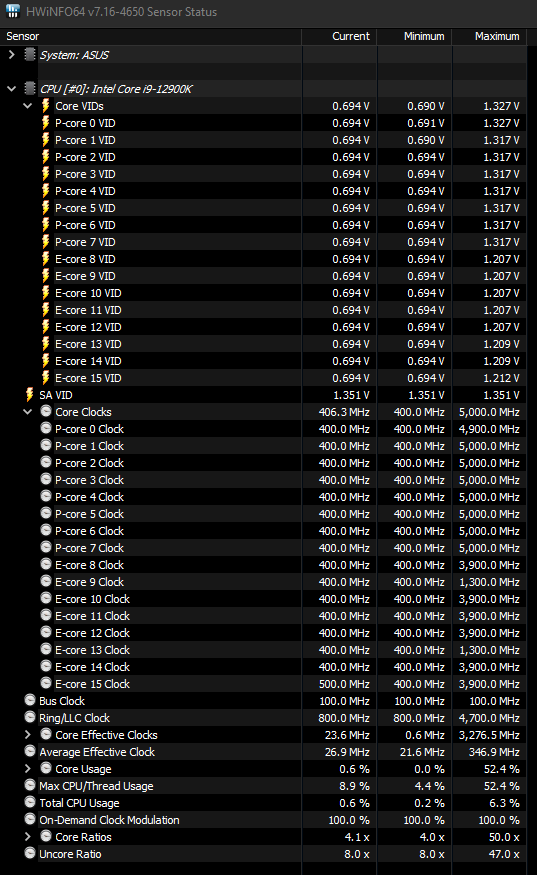The height and width of the screenshot is (875, 537).
Task: Click Max CPU/Thread Usage current 8.9 %
Action: pyautogui.click(x=354, y=786)
